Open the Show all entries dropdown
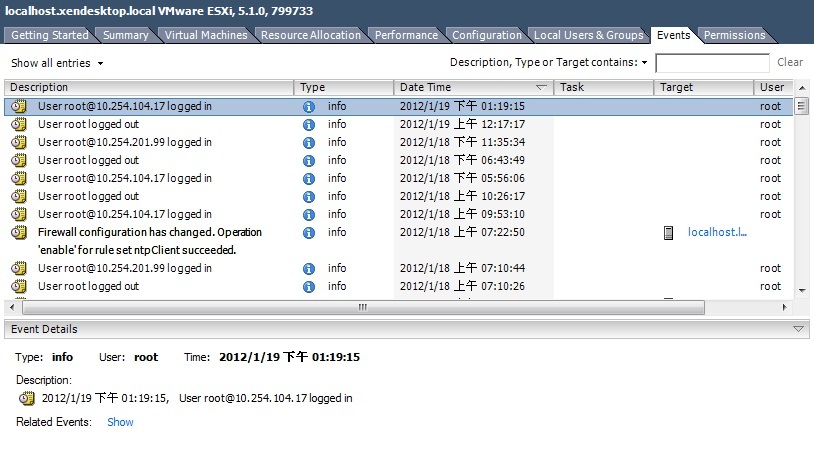Screen dimensions: 814x473 pos(57,63)
